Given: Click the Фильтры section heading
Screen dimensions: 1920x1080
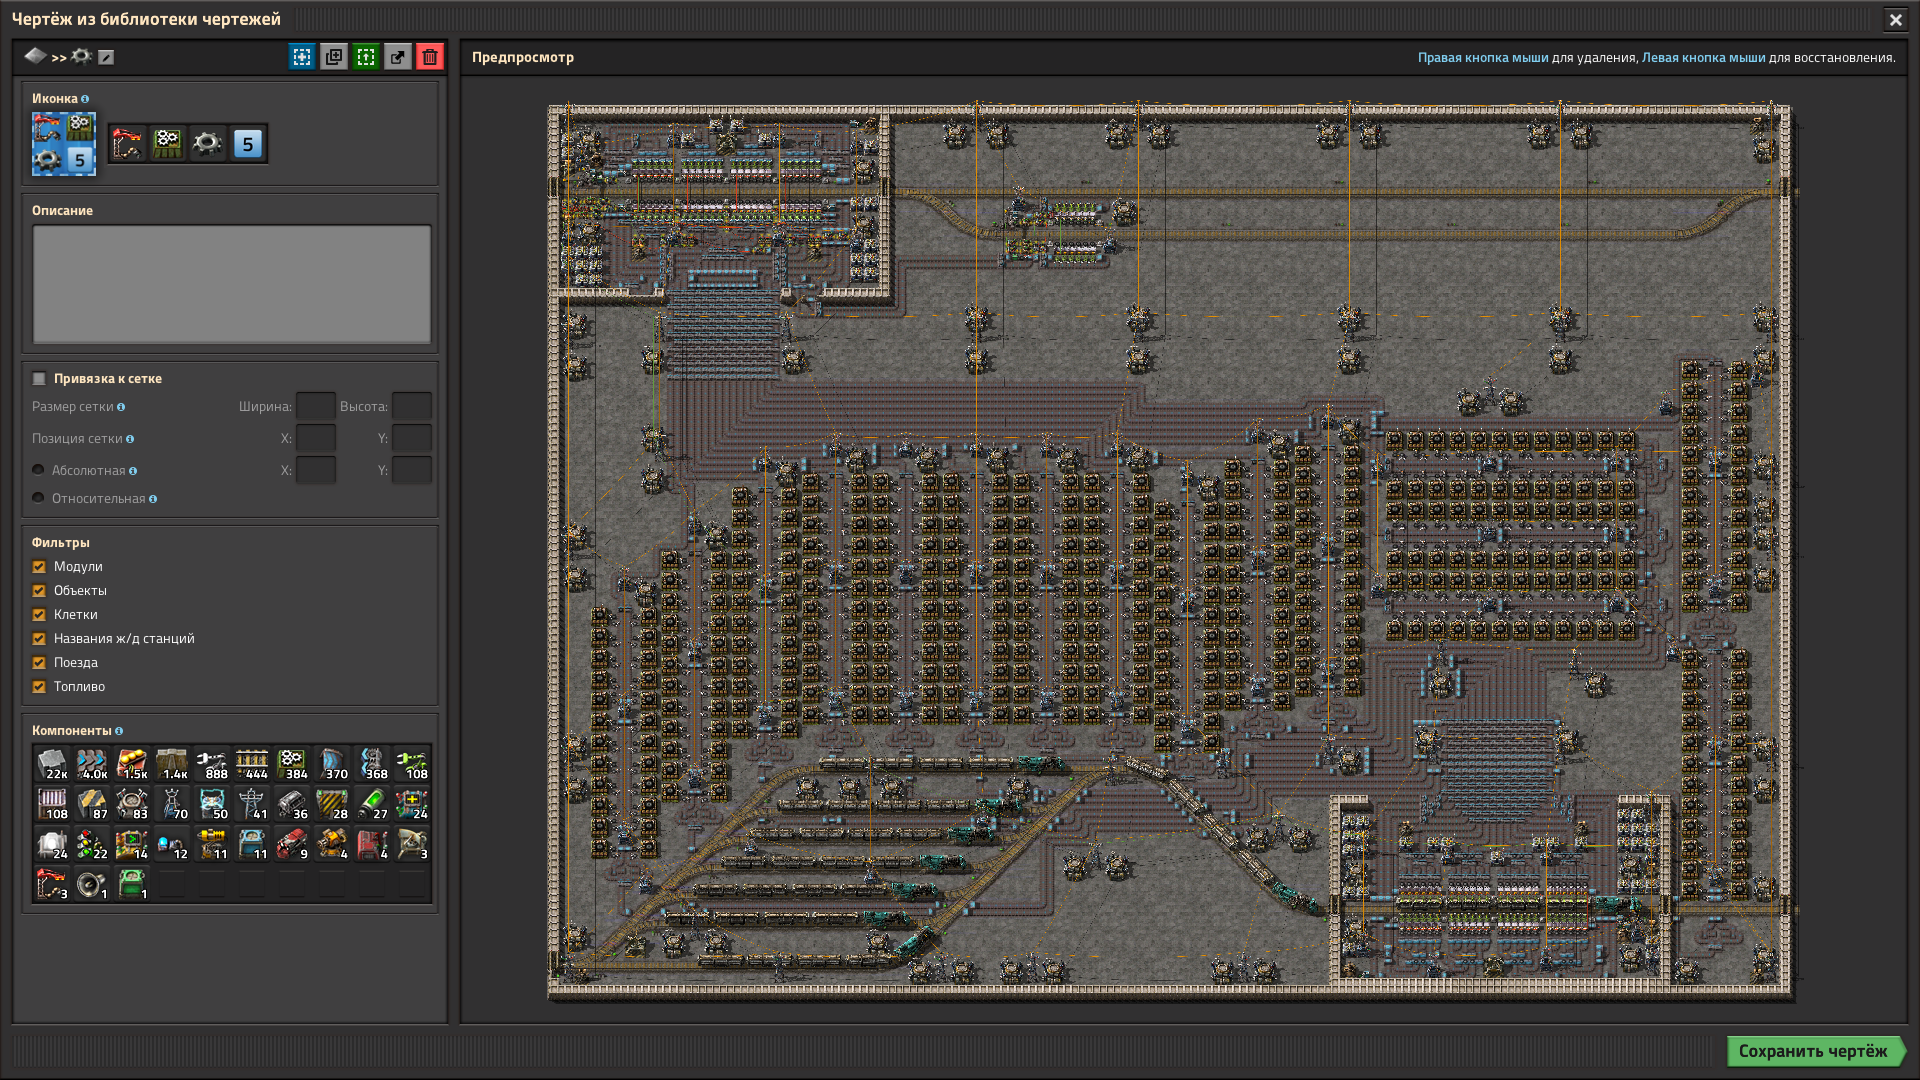Looking at the screenshot, I should pos(61,543).
